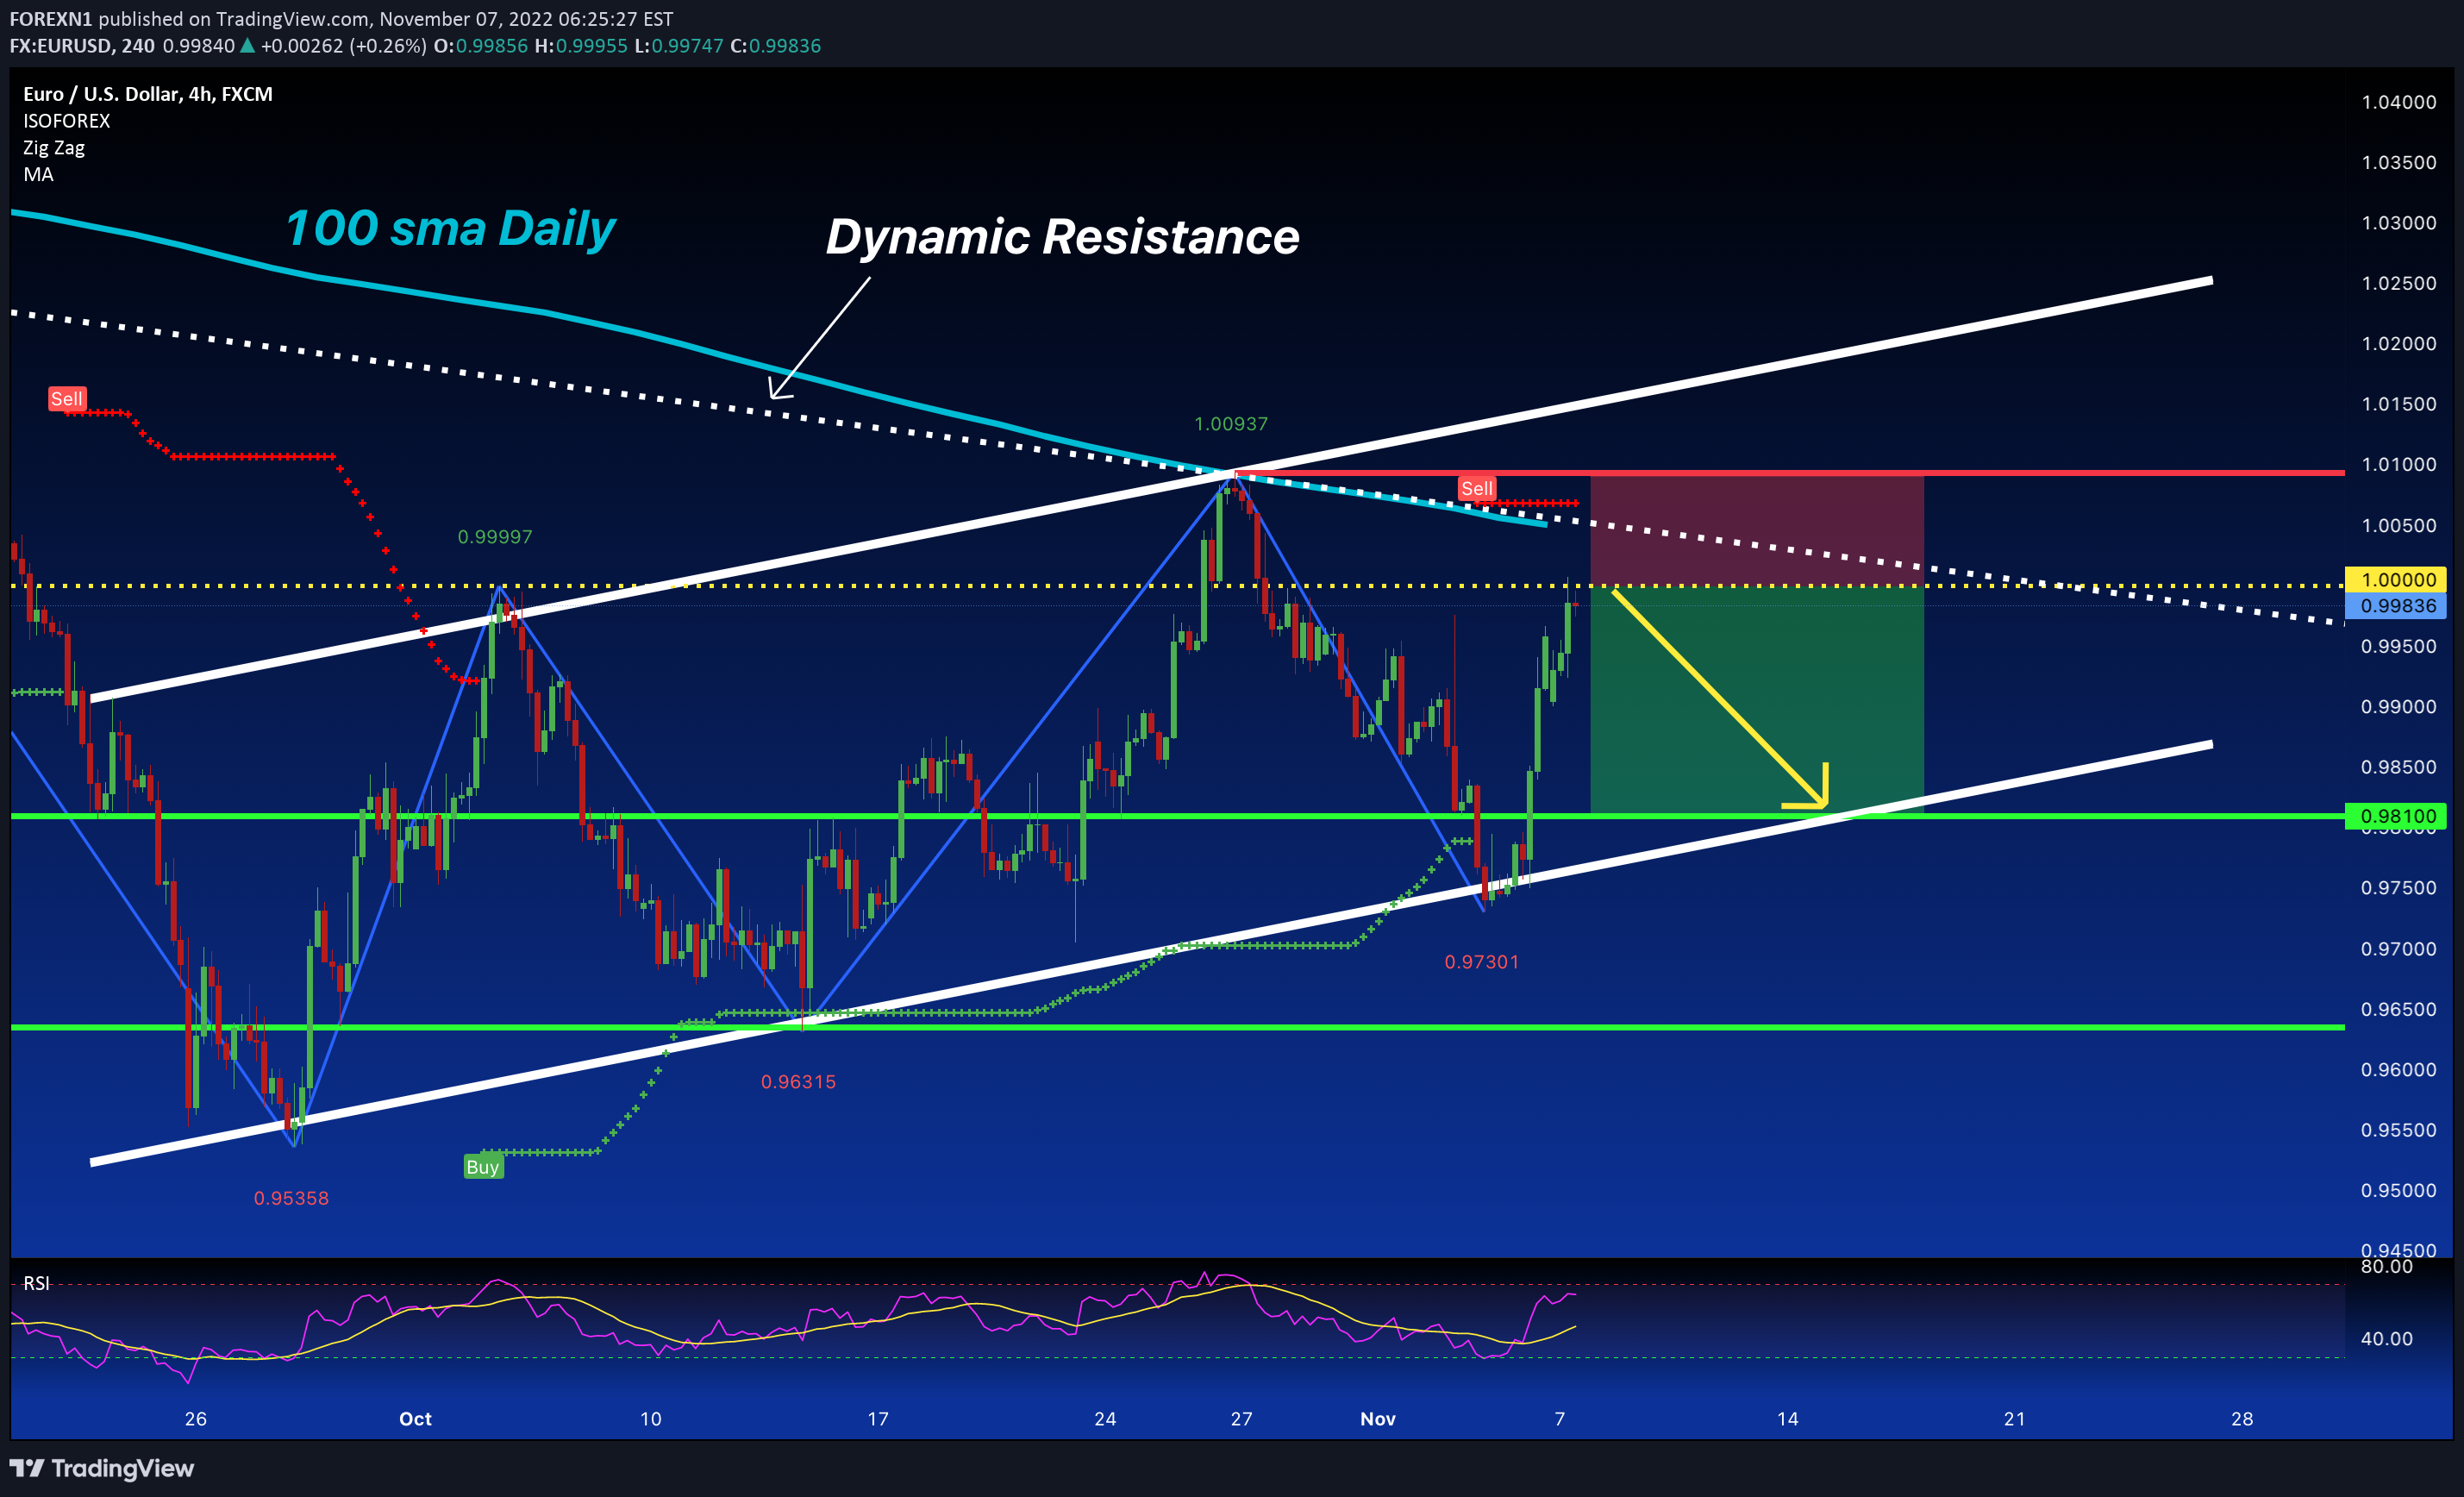
Task: Click the RSI 80.00 scale value
Action: click(x=2387, y=1267)
